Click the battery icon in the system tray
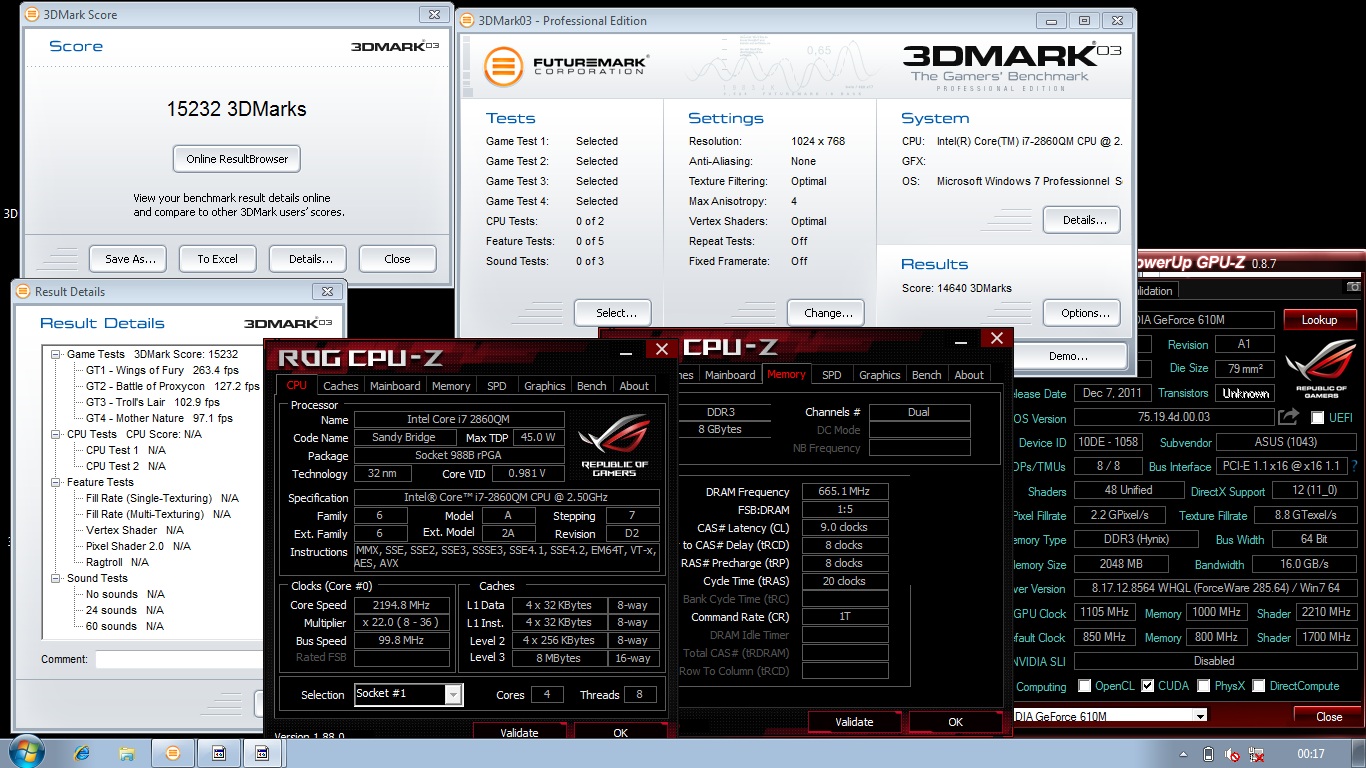The width and height of the screenshot is (1366, 768). [1208, 754]
